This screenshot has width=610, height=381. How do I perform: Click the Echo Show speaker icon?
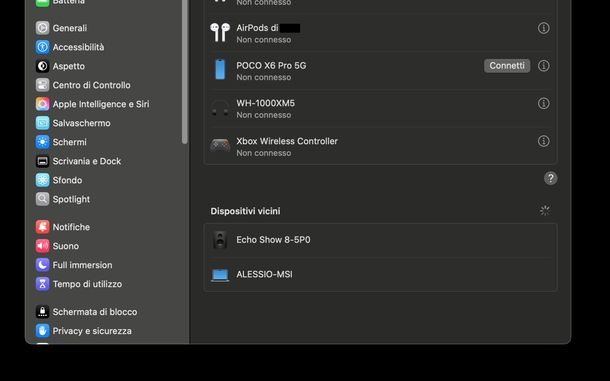pos(220,240)
